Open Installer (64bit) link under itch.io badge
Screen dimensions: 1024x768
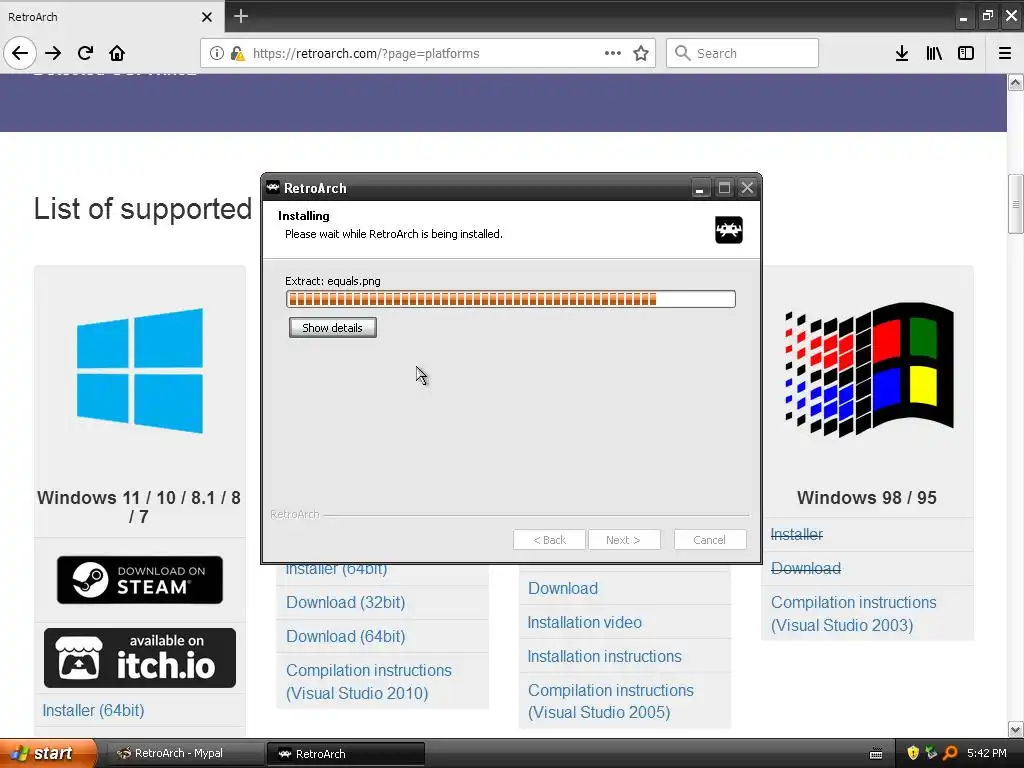click(93, 711)
